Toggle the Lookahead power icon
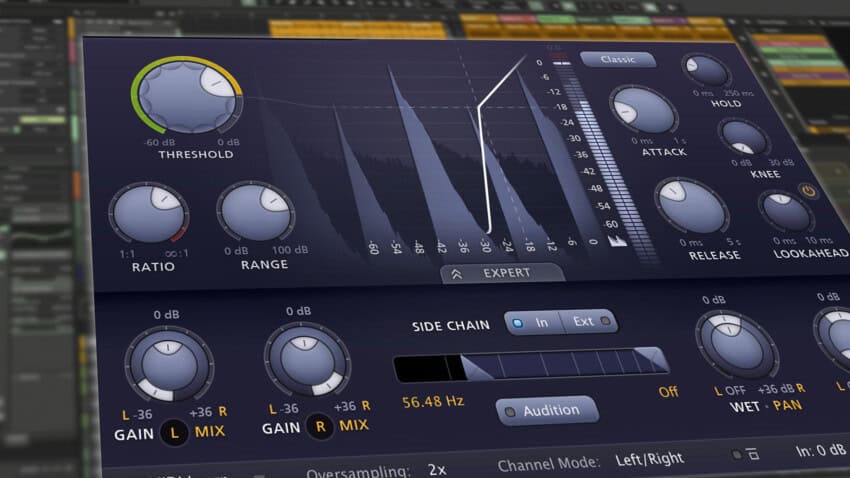 [808, 191]
